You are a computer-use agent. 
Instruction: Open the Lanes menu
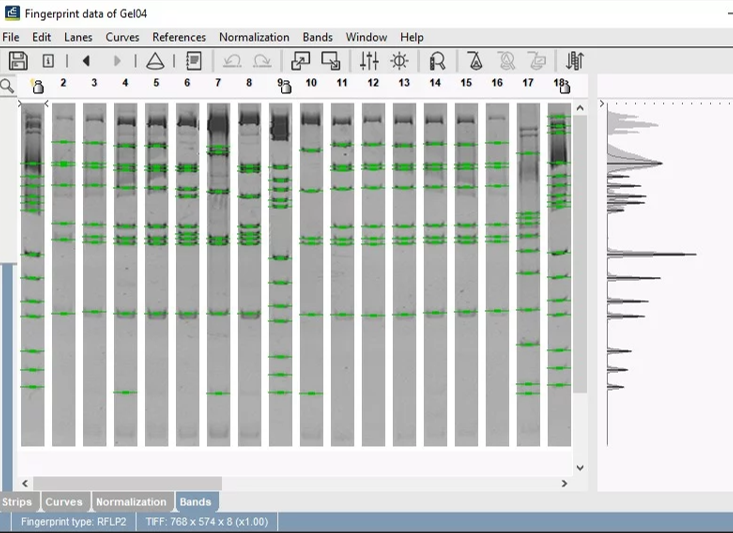tap(78, 37)
